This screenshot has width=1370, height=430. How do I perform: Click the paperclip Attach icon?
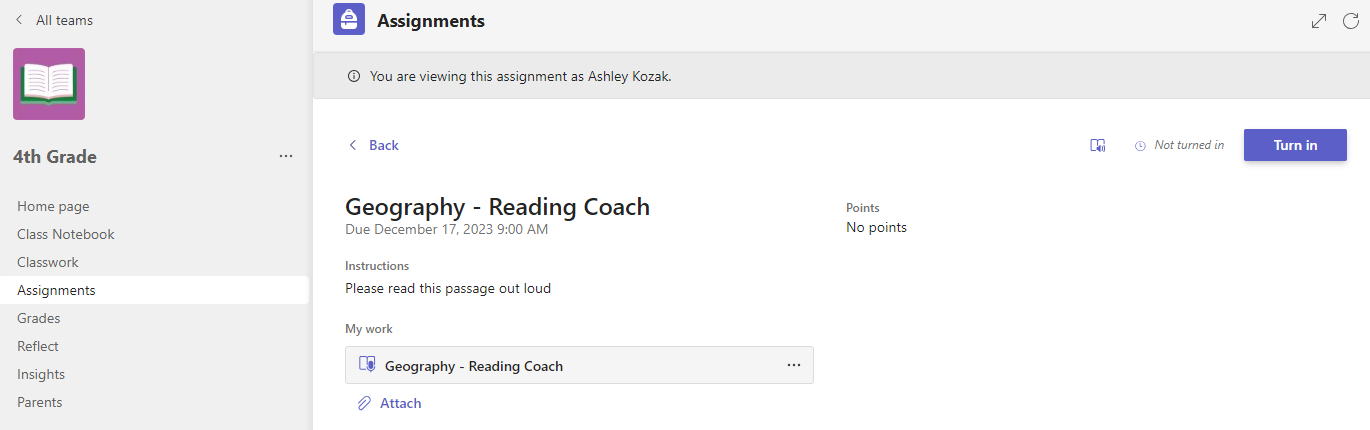tap(364, 403)
